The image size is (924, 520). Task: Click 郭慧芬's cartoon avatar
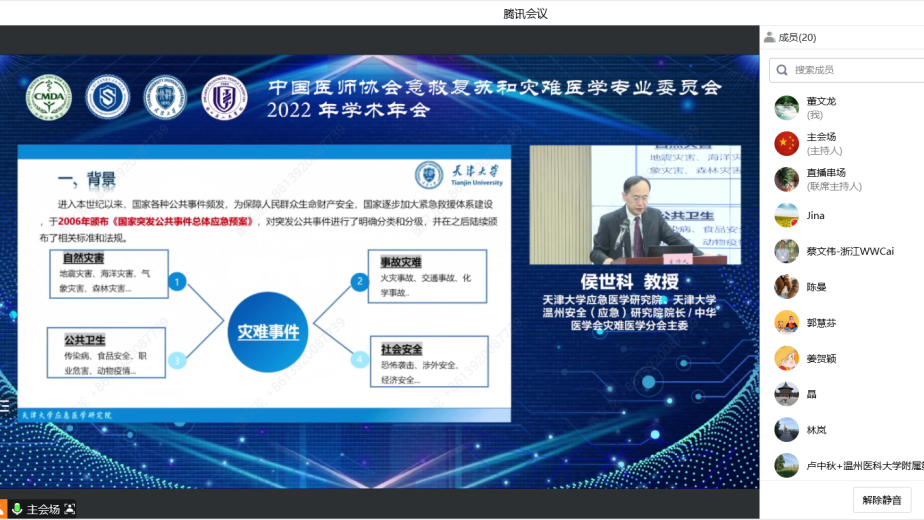pyautogui.click(x=786, y=322)
